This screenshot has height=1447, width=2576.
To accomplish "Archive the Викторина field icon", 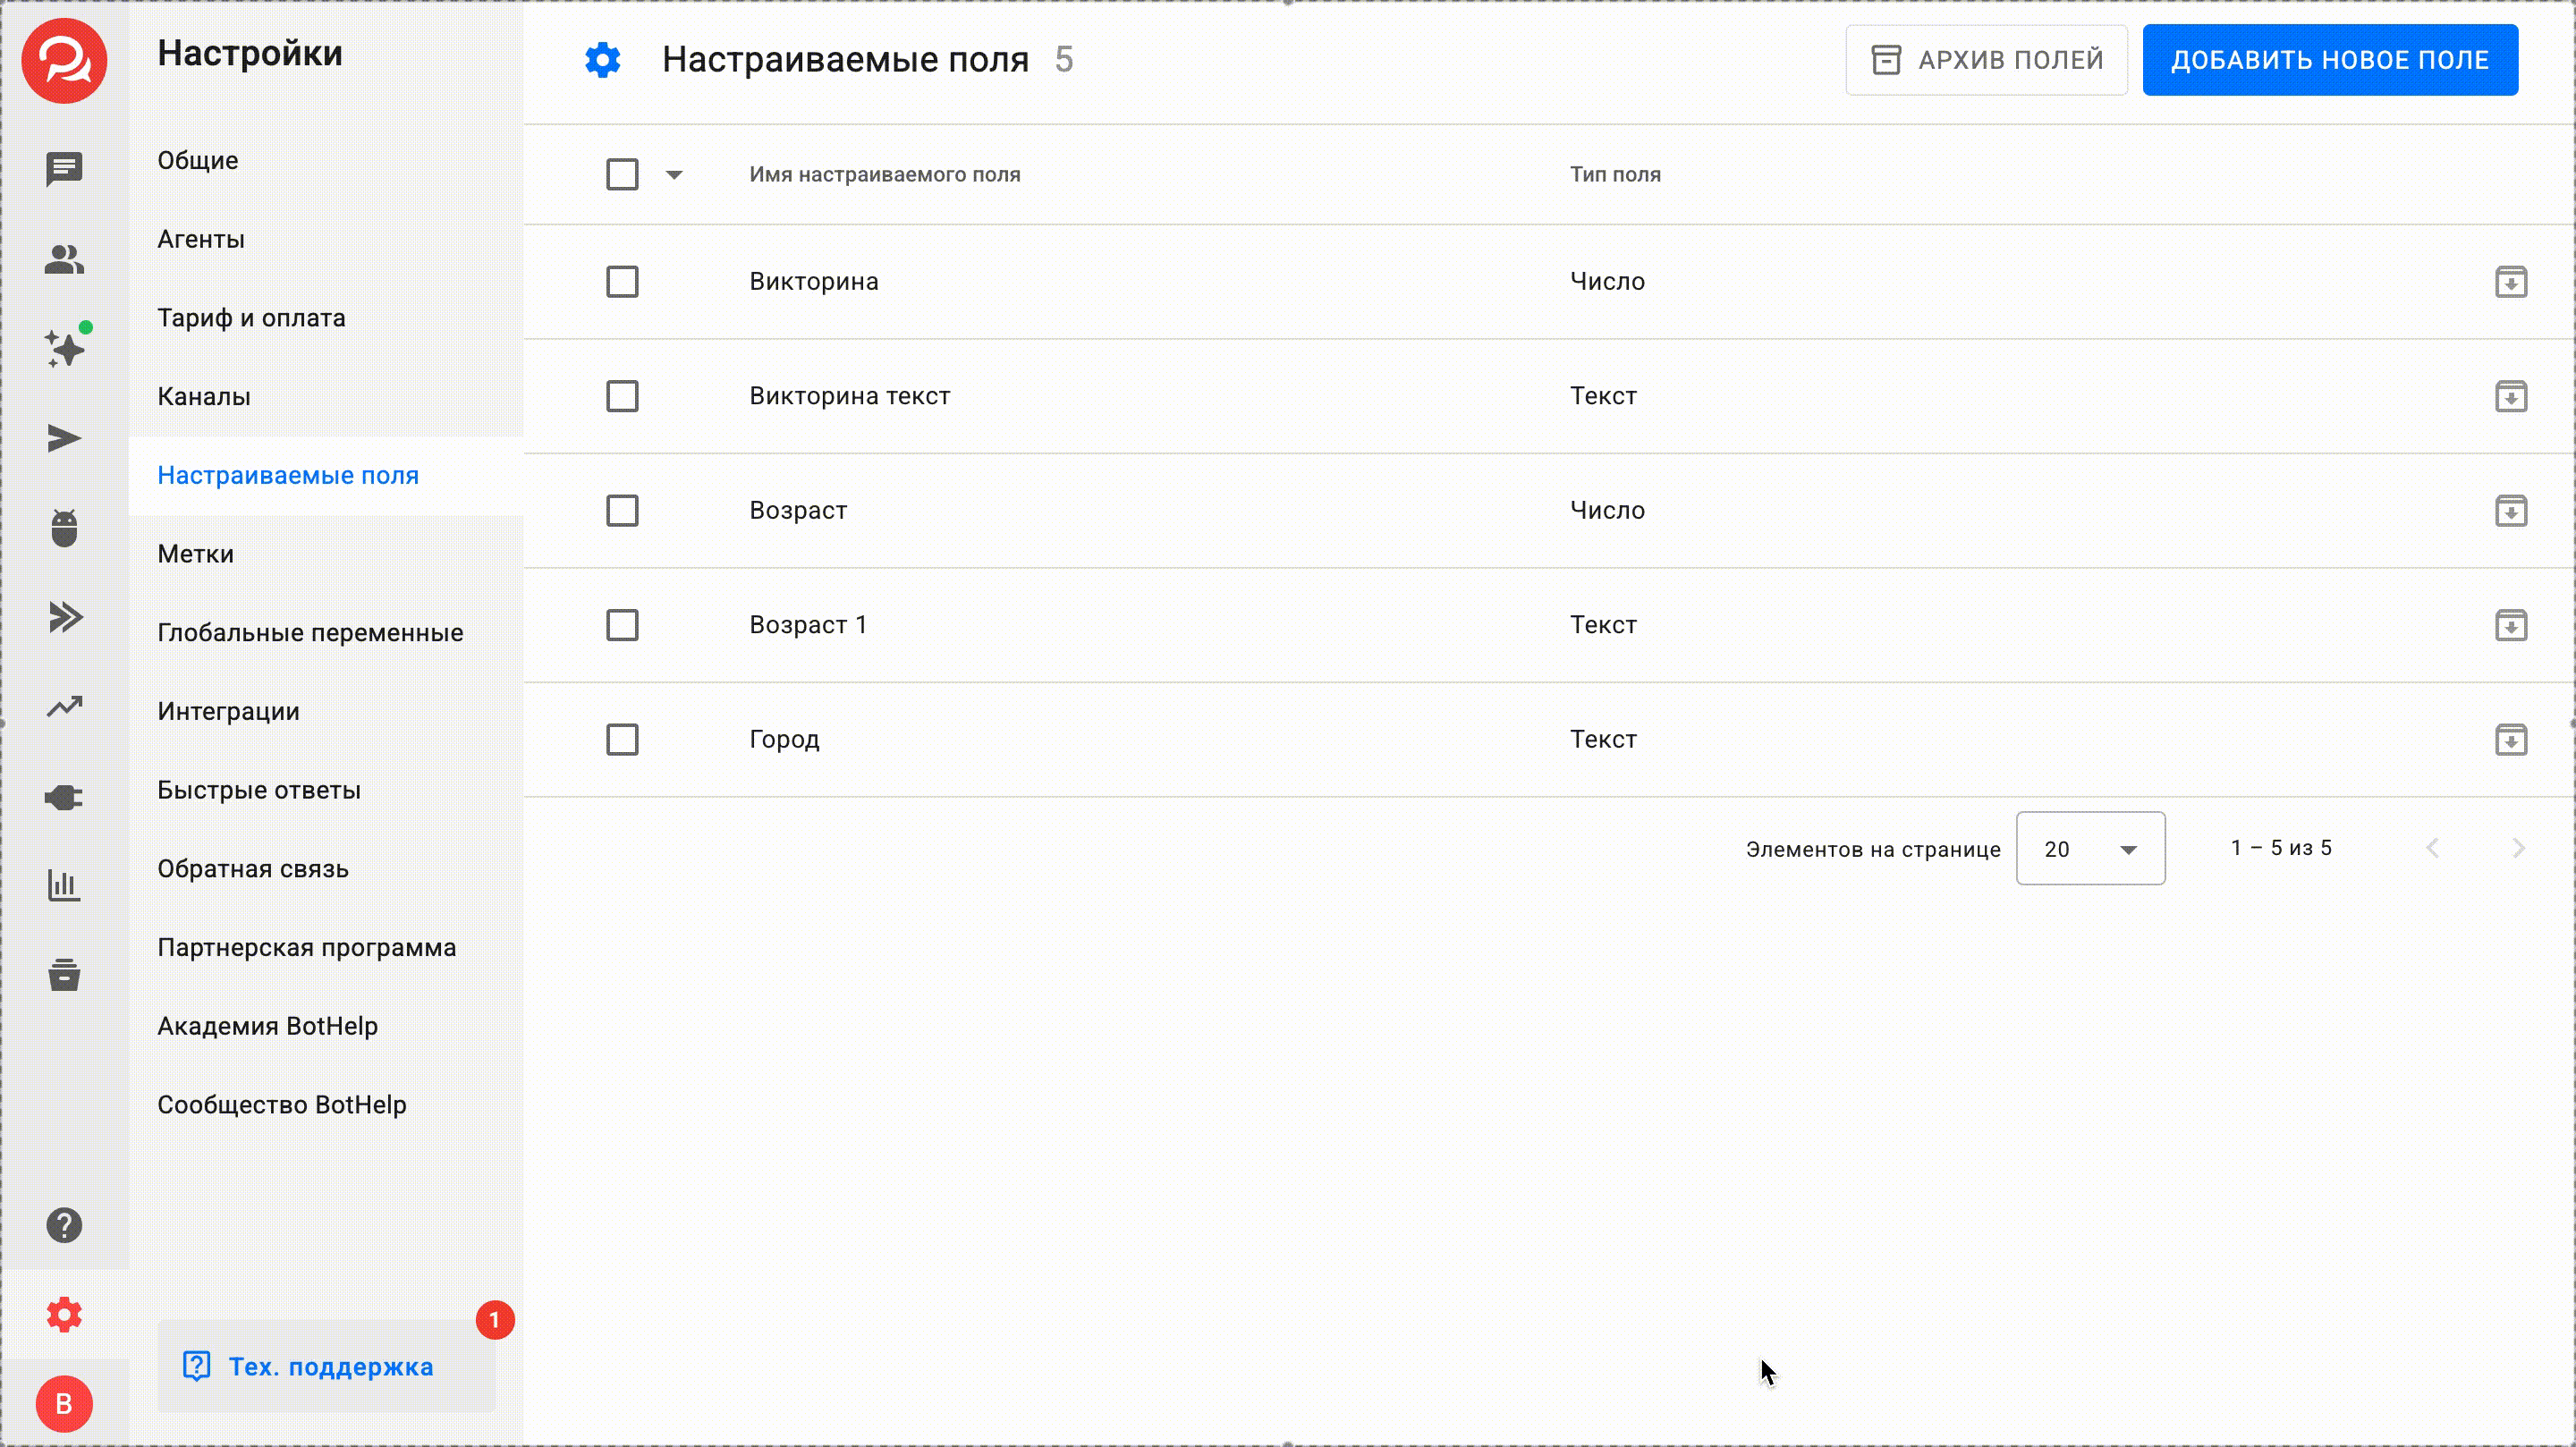I will [2510, 282].
